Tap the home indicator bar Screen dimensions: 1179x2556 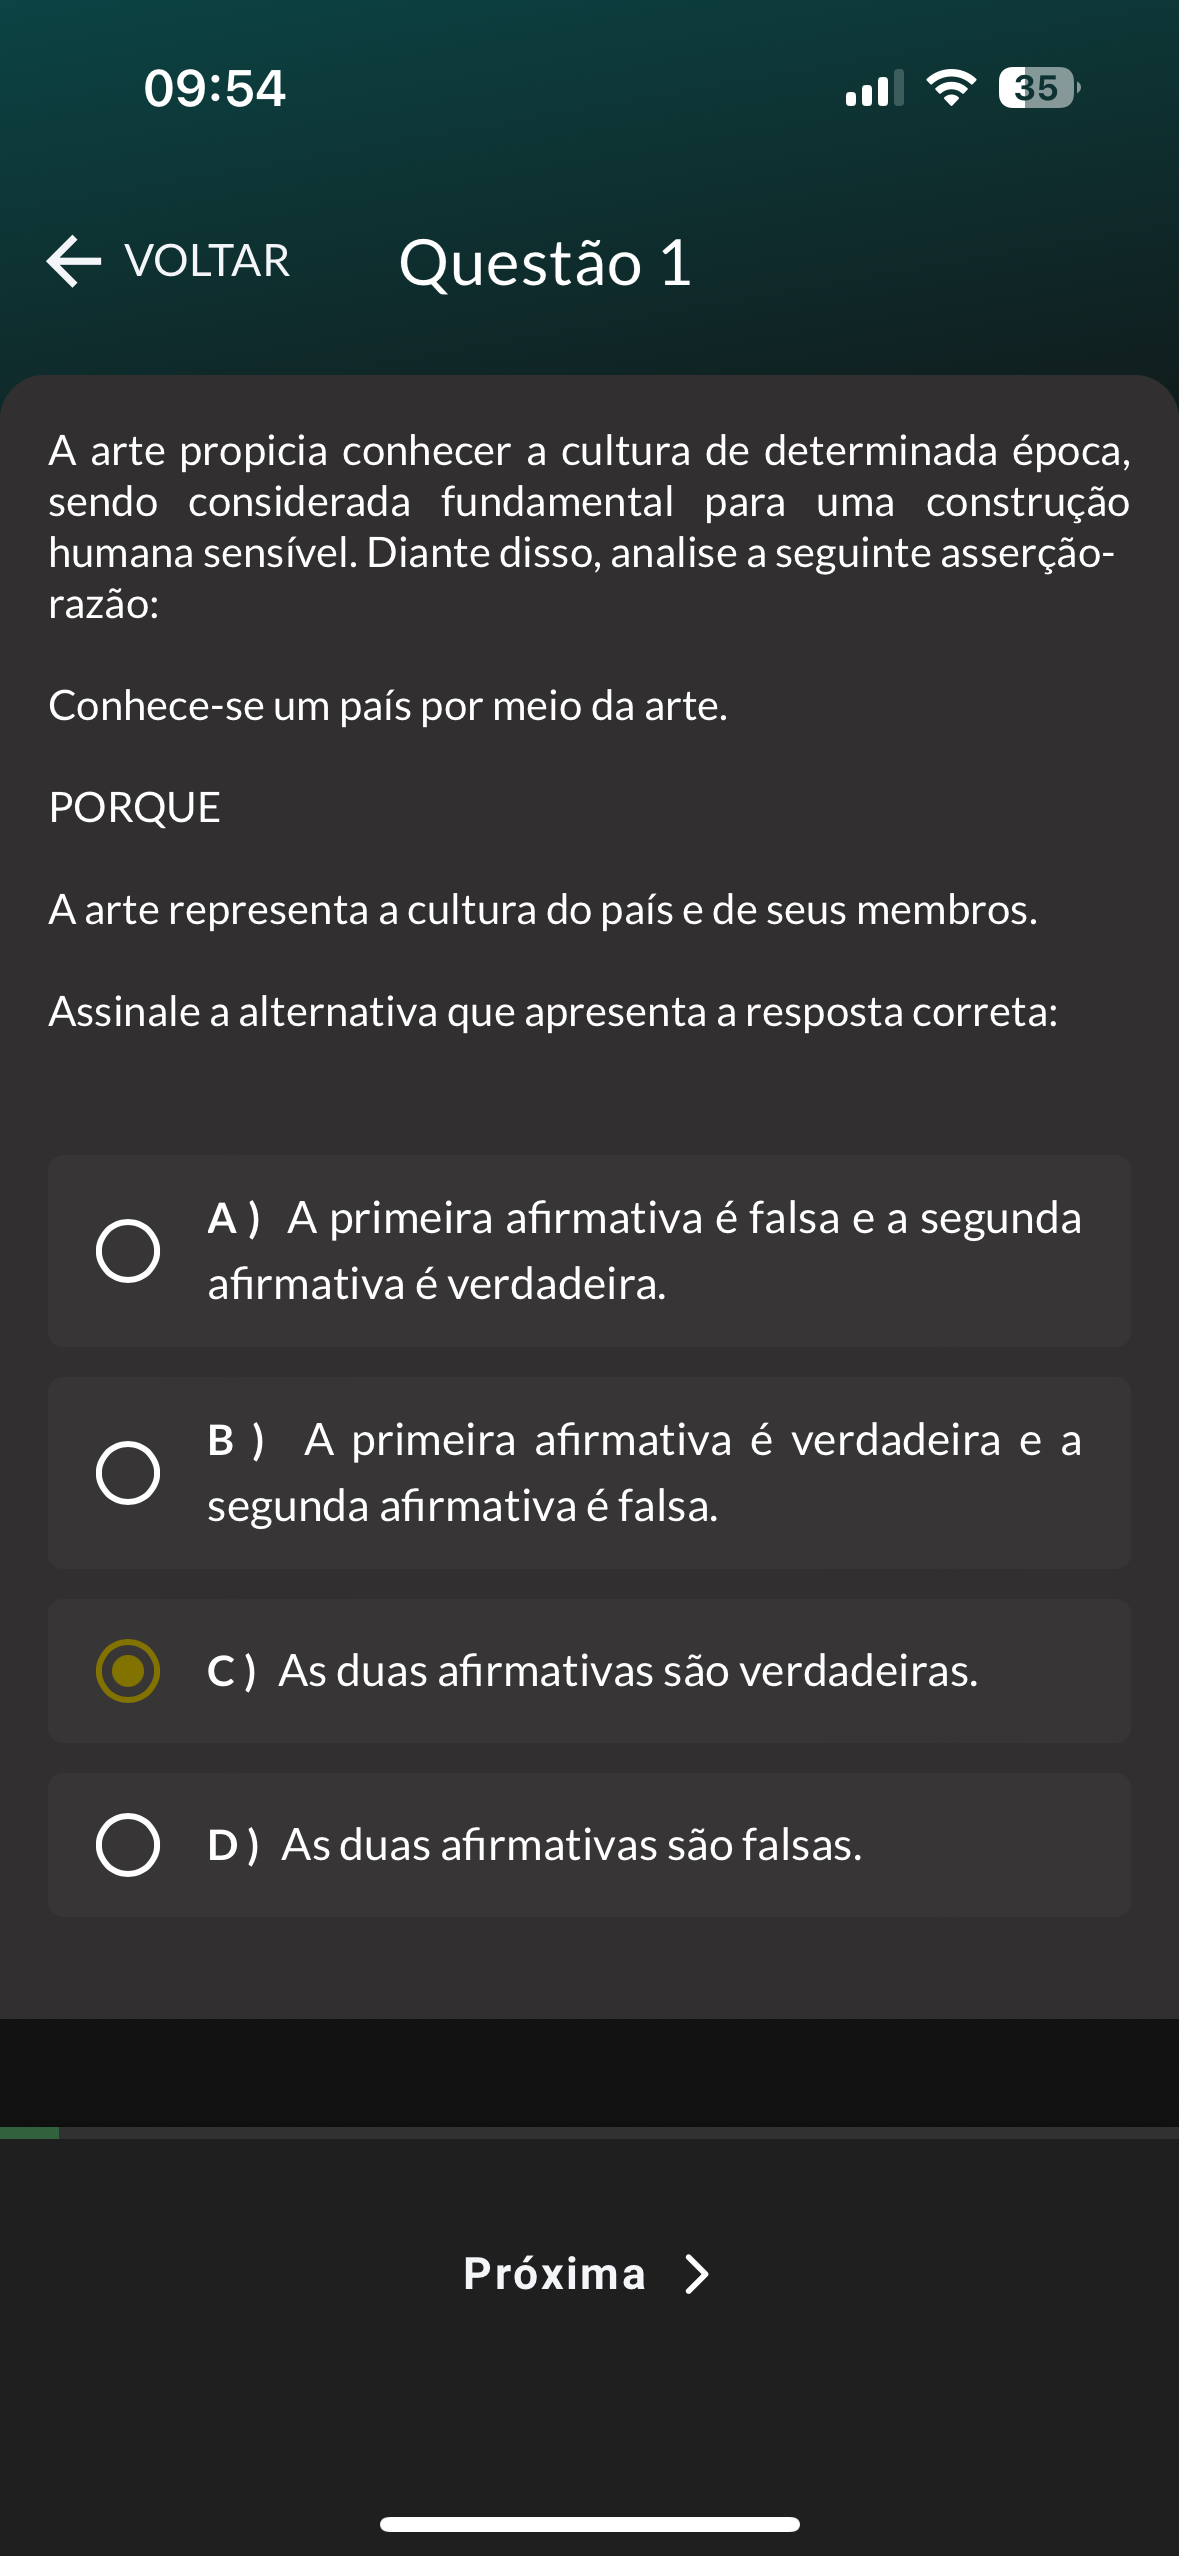point(589,2524)
